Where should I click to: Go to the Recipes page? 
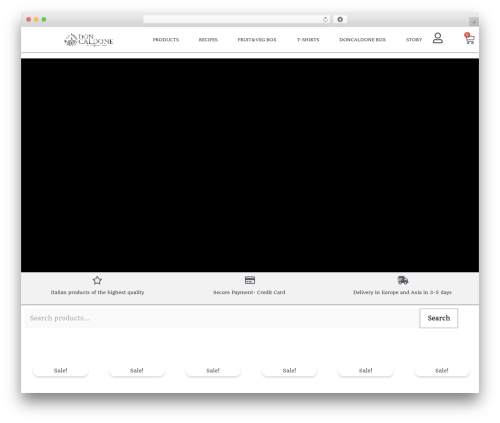pyautogui.click(x=208, y=40)
